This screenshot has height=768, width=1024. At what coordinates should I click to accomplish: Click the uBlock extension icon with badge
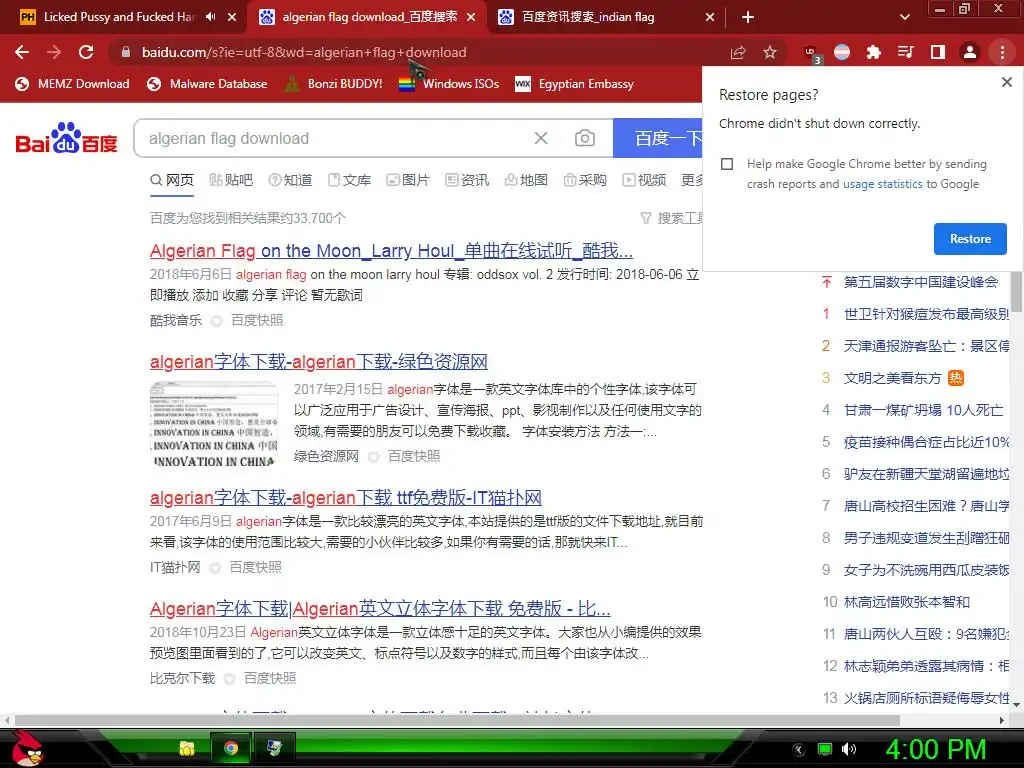pyautogui.click(x=812, y=54)
